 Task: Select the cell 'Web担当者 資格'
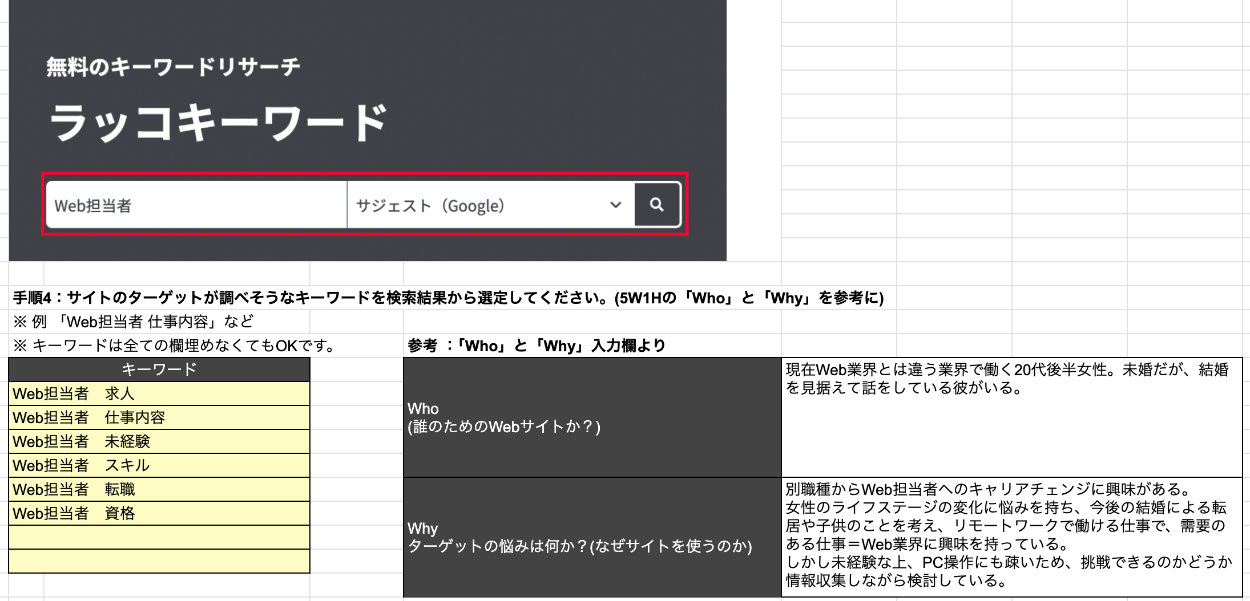[x=159, y=513]
